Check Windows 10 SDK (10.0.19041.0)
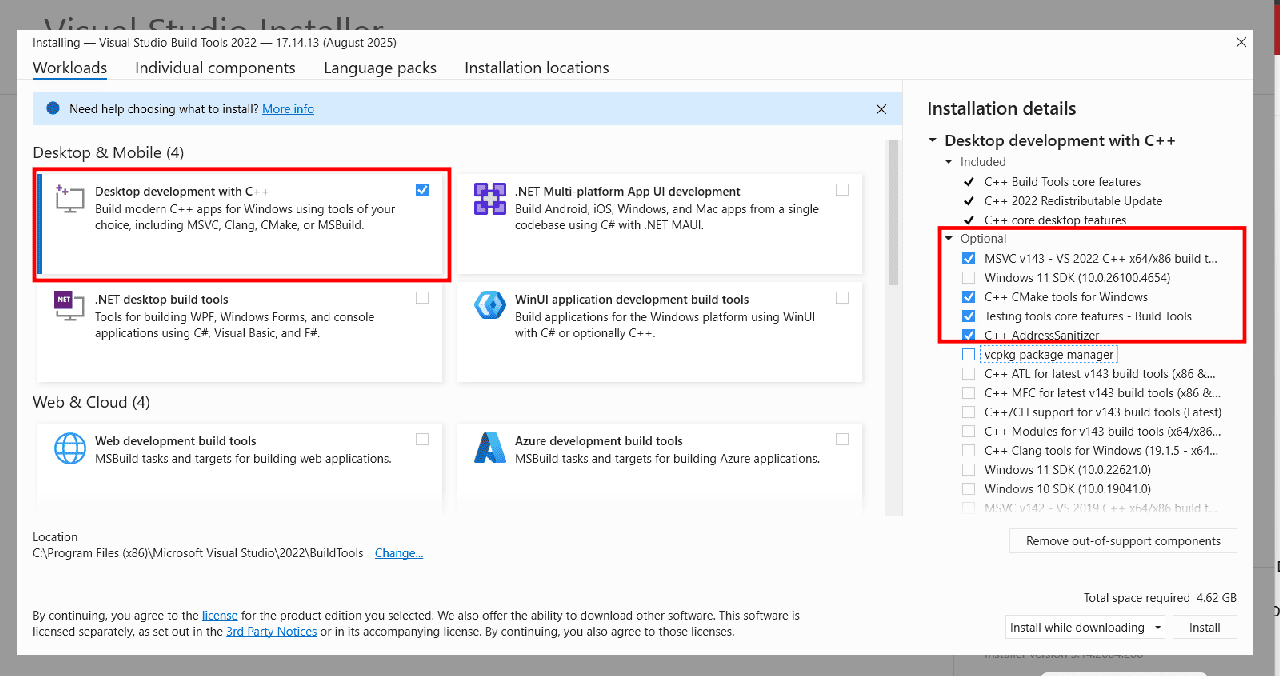Viewport: 1280px width, 676px height. [x=968, y=489]
